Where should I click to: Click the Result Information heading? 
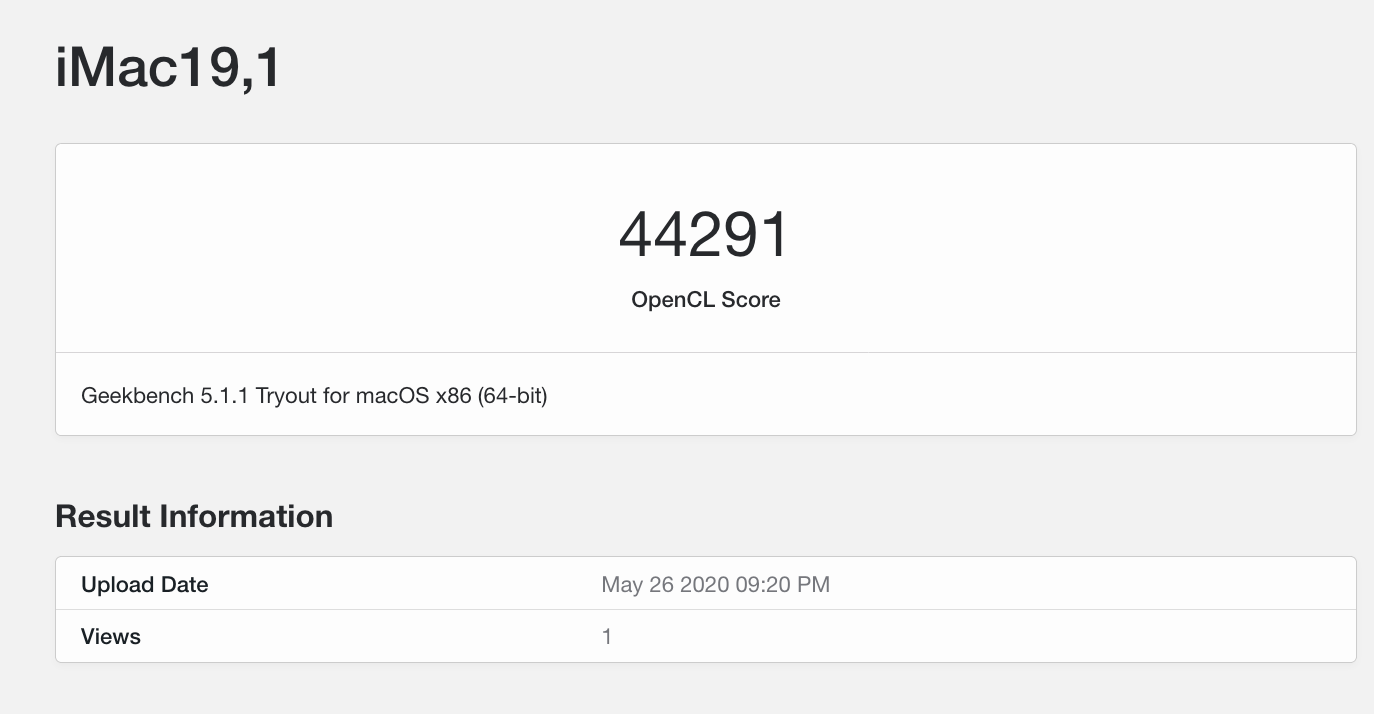194,516
